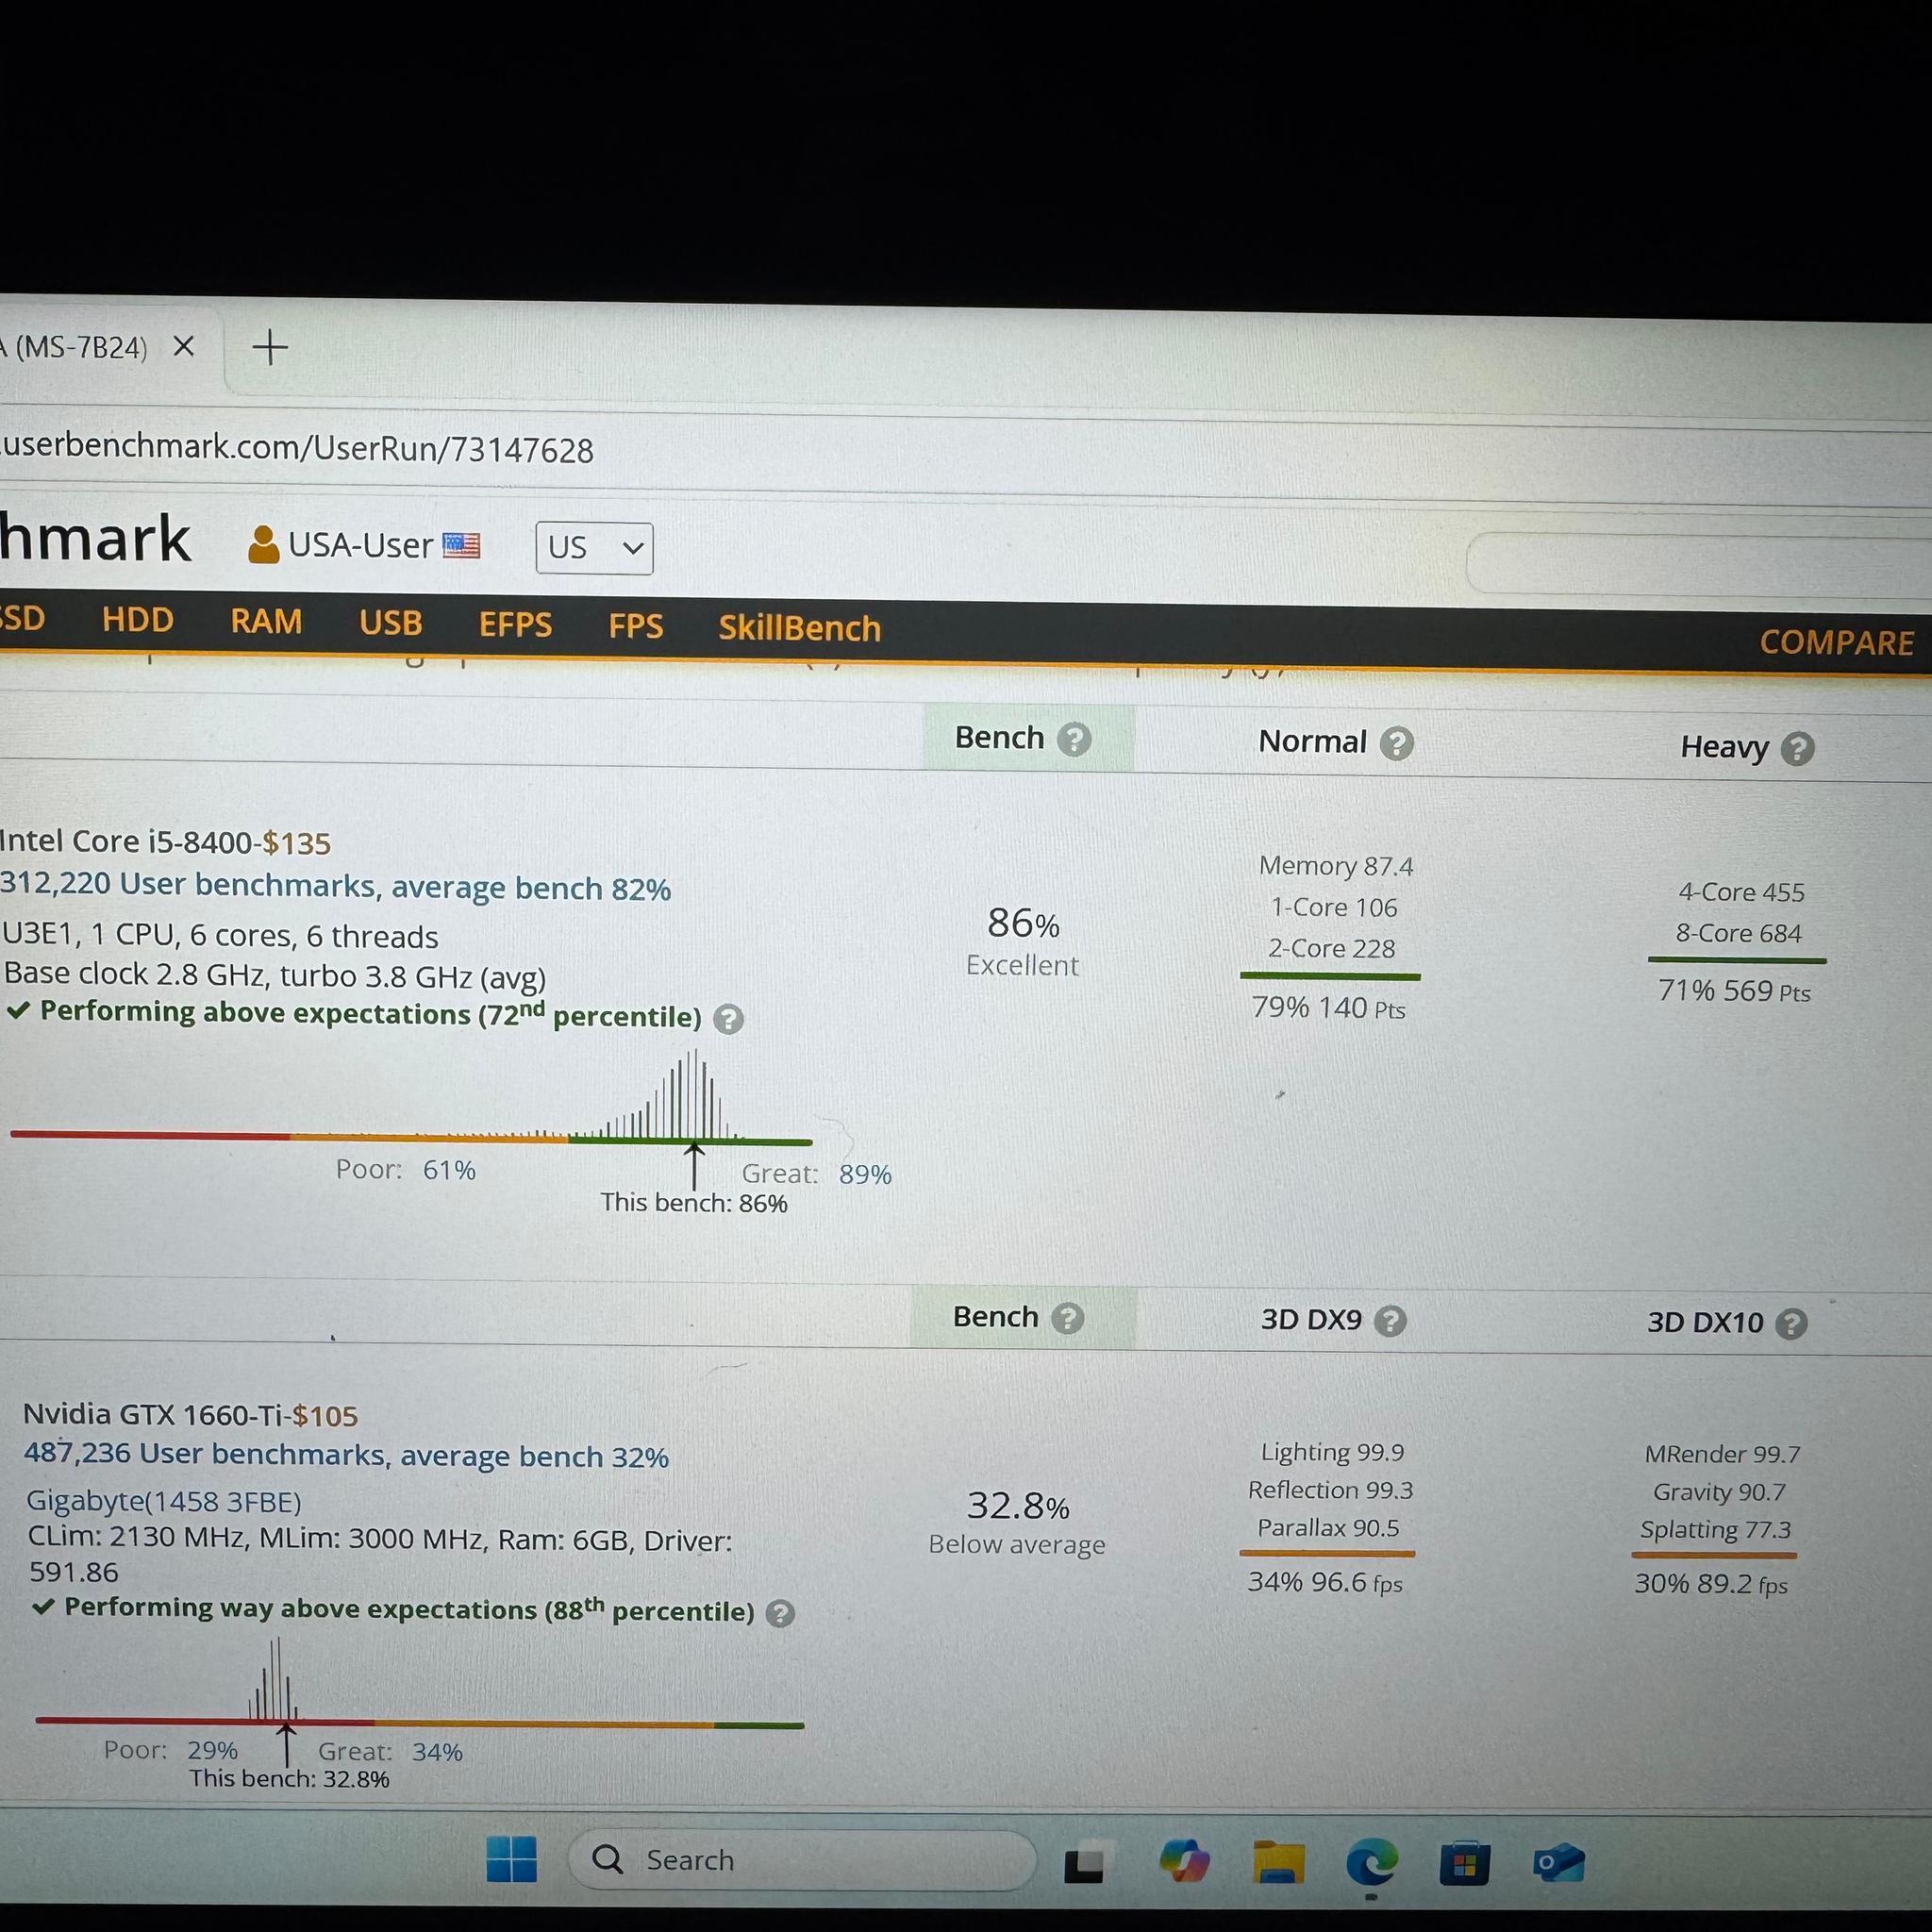
Task: Open 487,236 User benchmarks link
Action: tap(346, 1455)
